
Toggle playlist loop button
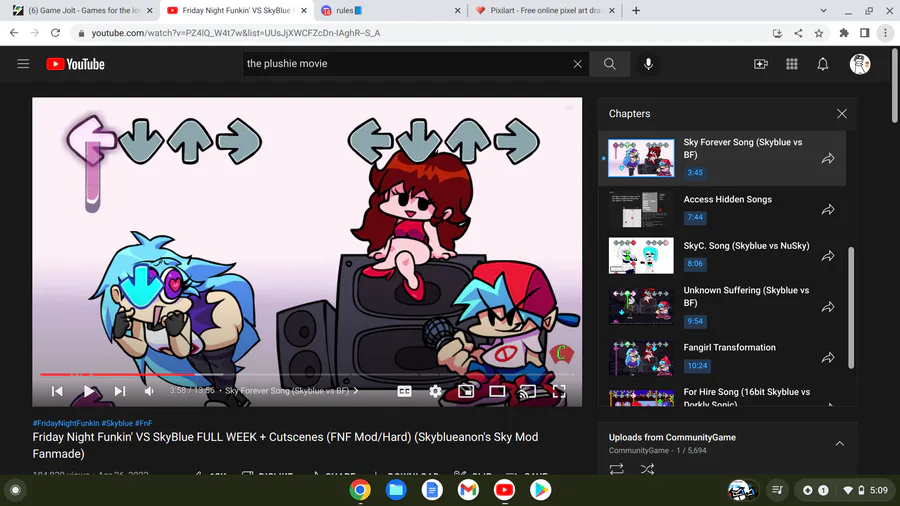pos(616,469)
